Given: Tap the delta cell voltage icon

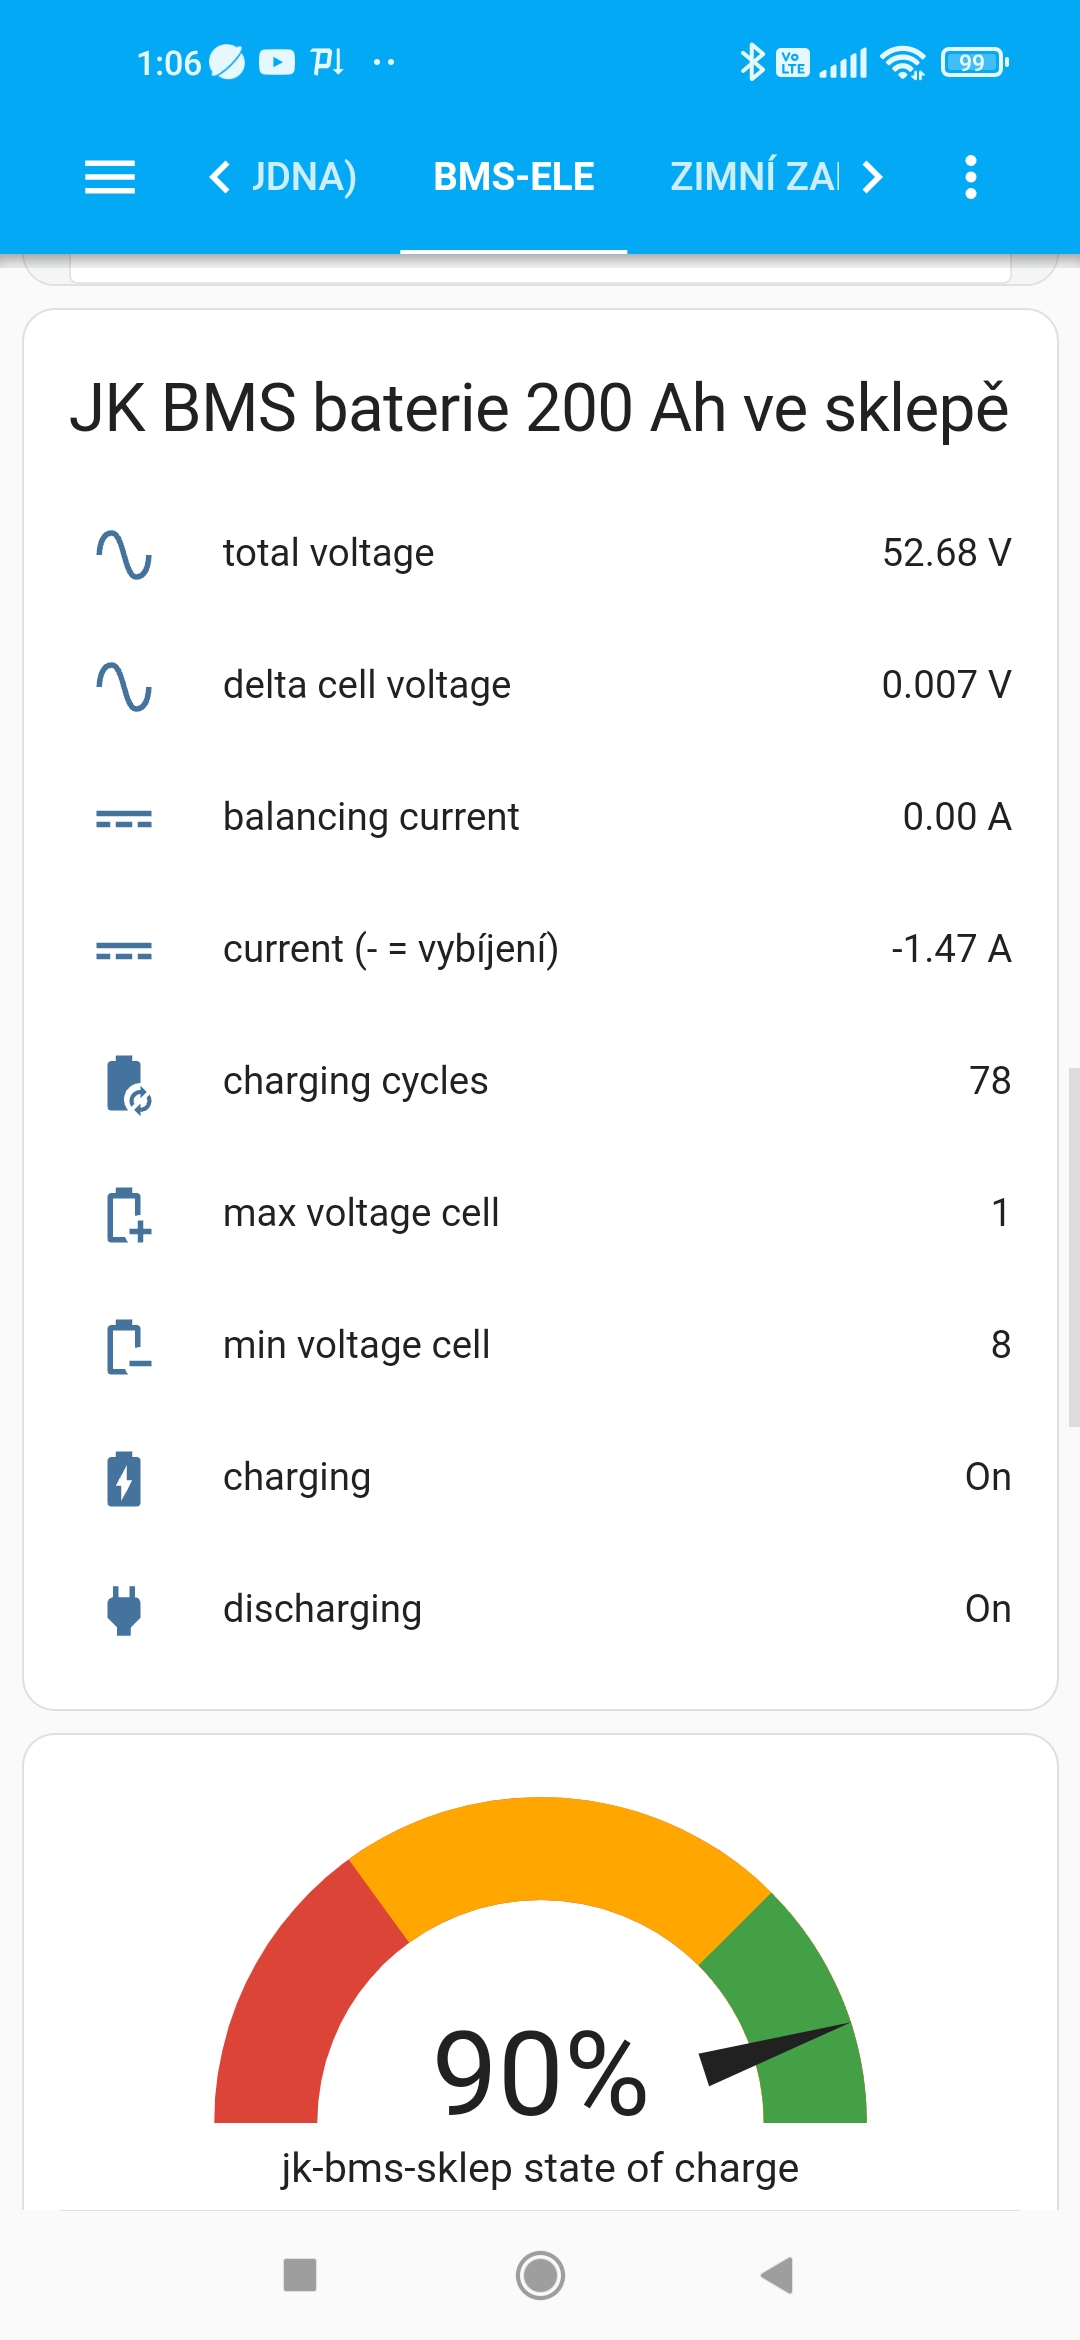Looking at the screenshot, I should (124, 686).
